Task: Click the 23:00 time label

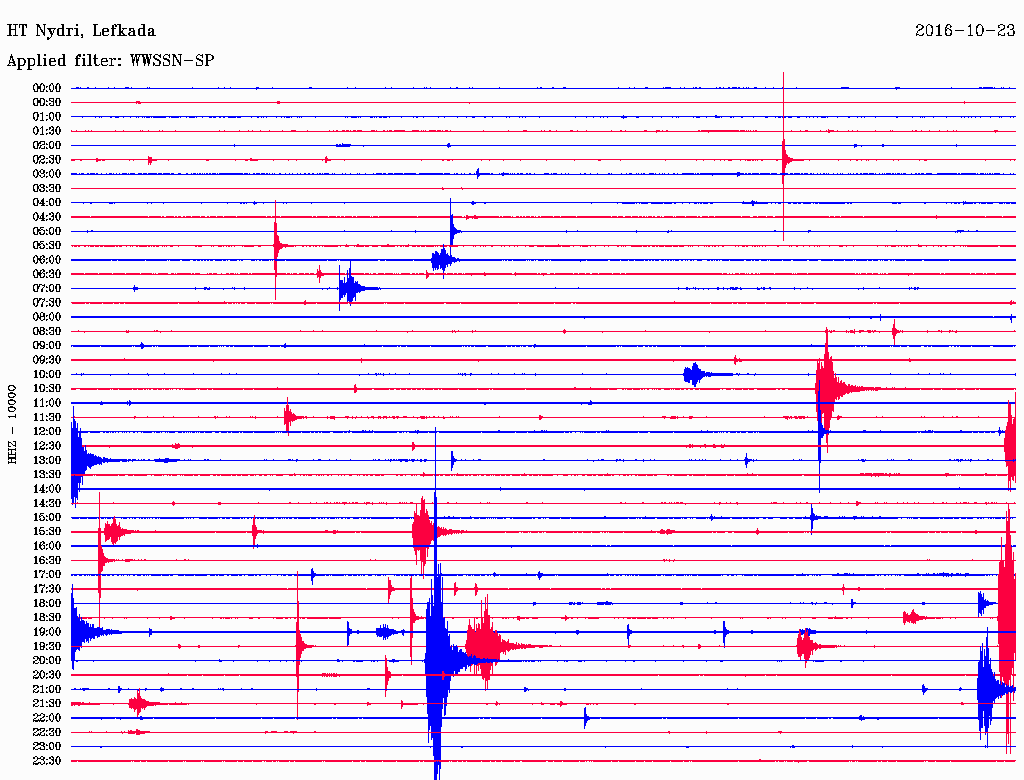Action: (x=47, y=747)
